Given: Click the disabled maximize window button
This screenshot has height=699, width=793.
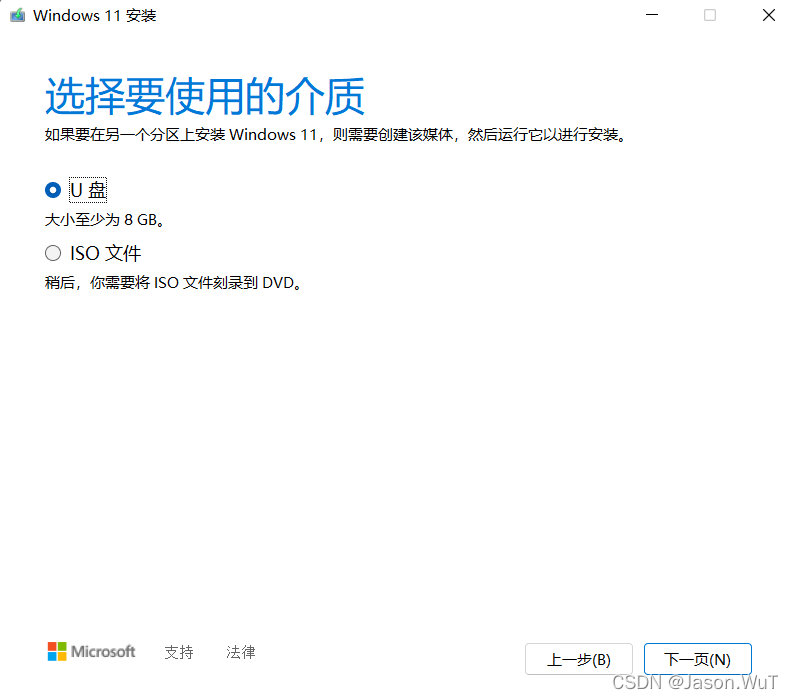Looking at the screenshot, I should (x=710, y=15).
